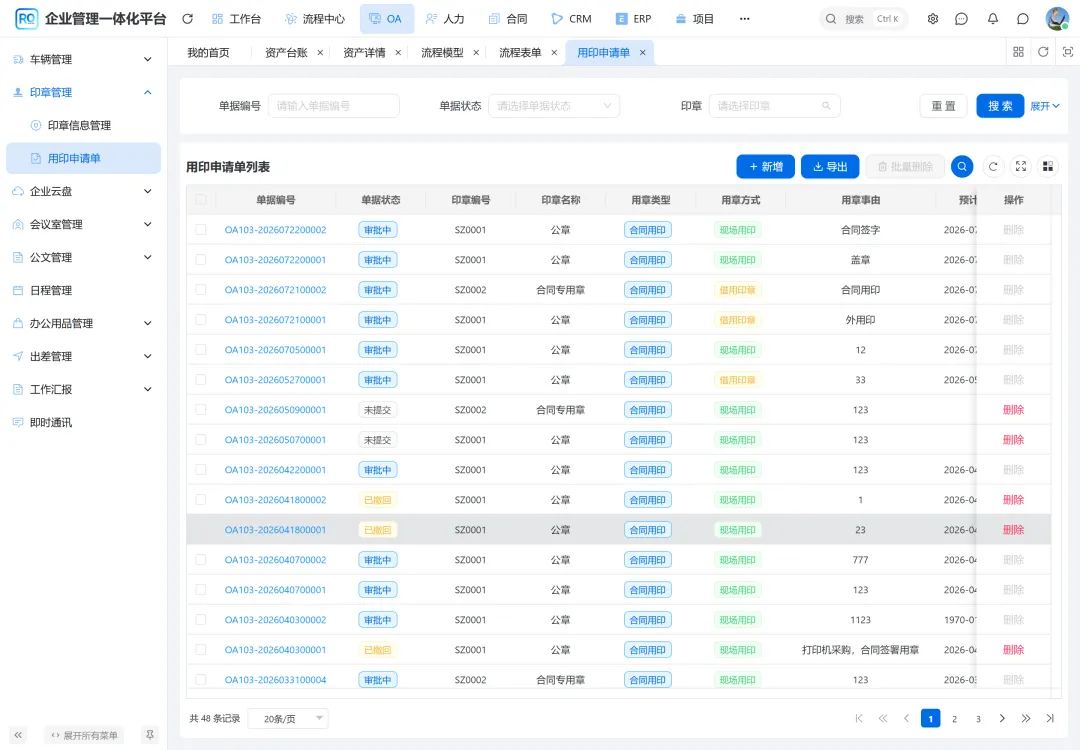Viewport: 1080px width, 750px height.
Task: Close the 用印申请单 tab
Action: pyautogui.click(x=643, y=52)
